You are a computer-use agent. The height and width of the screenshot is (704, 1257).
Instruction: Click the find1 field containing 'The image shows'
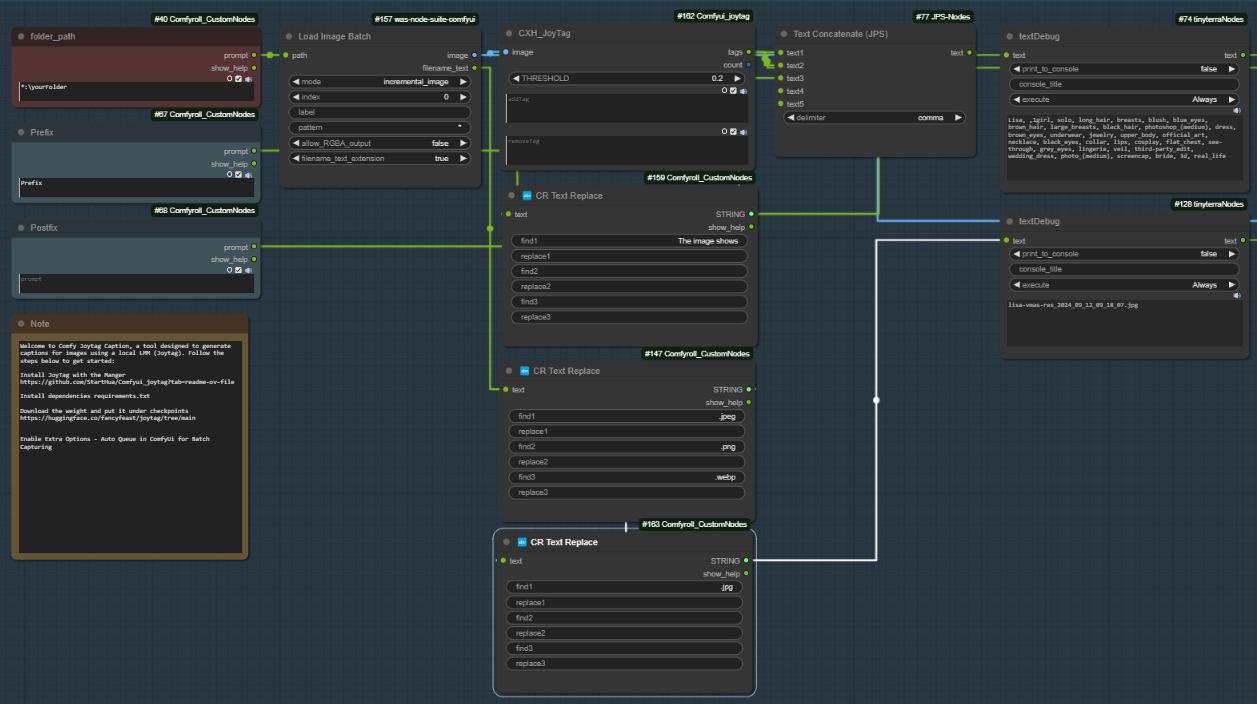pyautogui.click(x=629, y=241)
